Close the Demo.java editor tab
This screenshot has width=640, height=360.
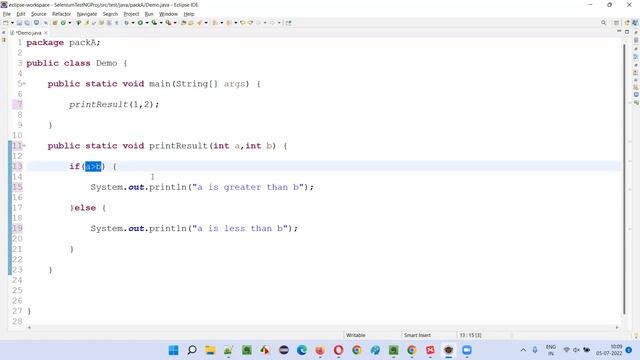click(46, 33)
